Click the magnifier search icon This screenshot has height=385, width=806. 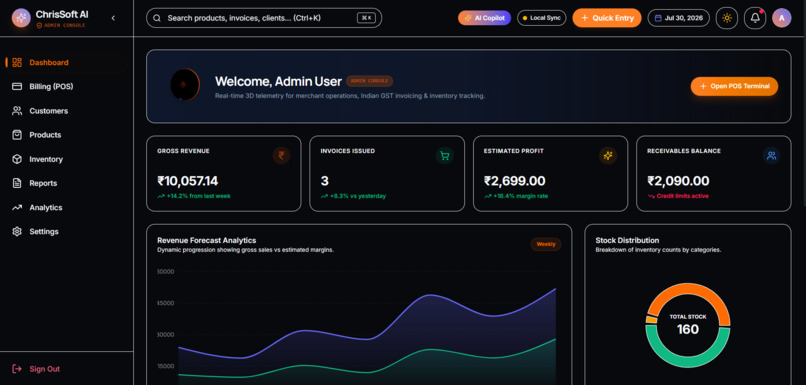coord(157,18)
